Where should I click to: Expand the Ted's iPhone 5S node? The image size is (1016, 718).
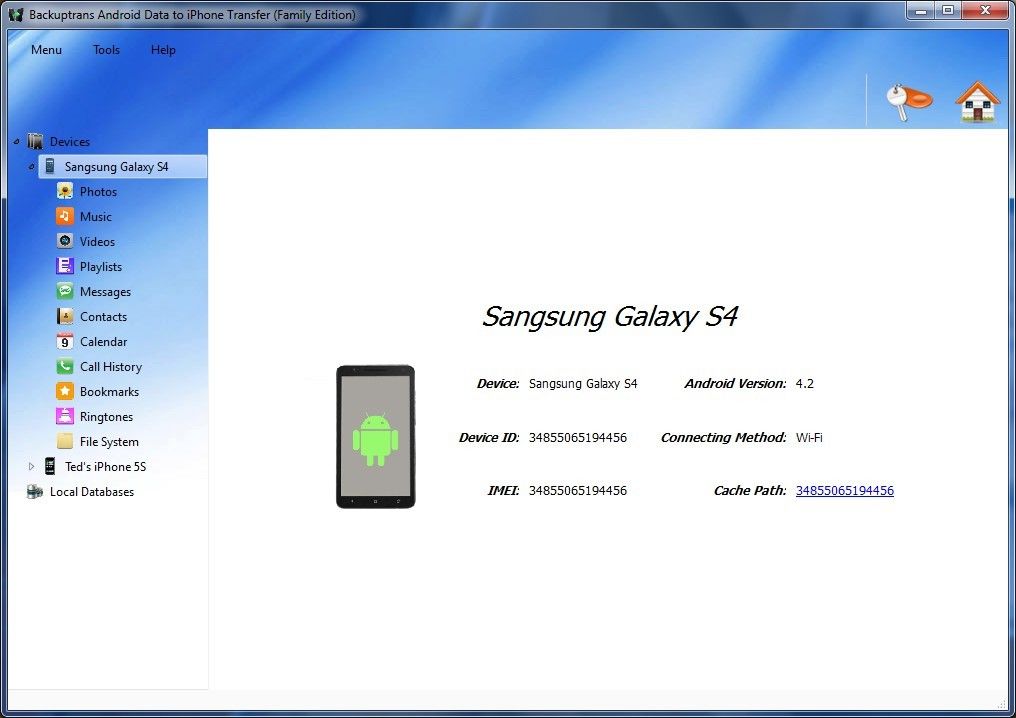(31, 467)
